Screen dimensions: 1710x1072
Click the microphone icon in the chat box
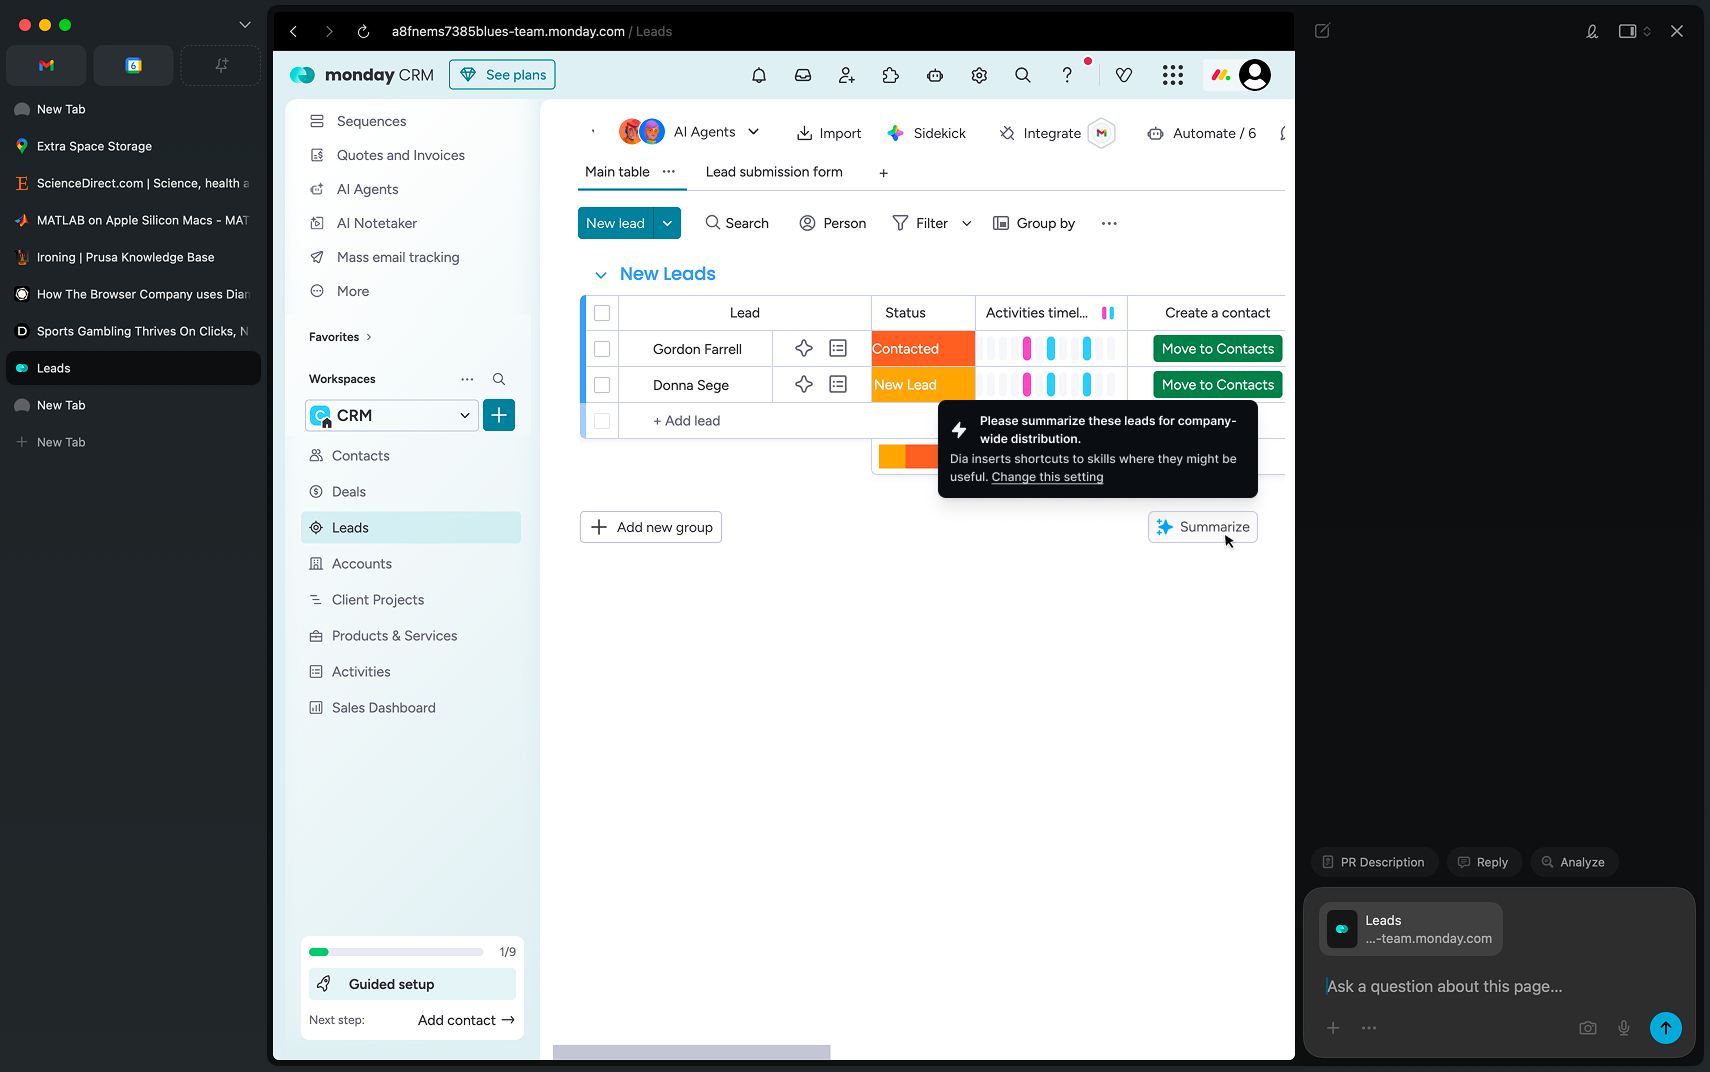coord(1624,1028)
